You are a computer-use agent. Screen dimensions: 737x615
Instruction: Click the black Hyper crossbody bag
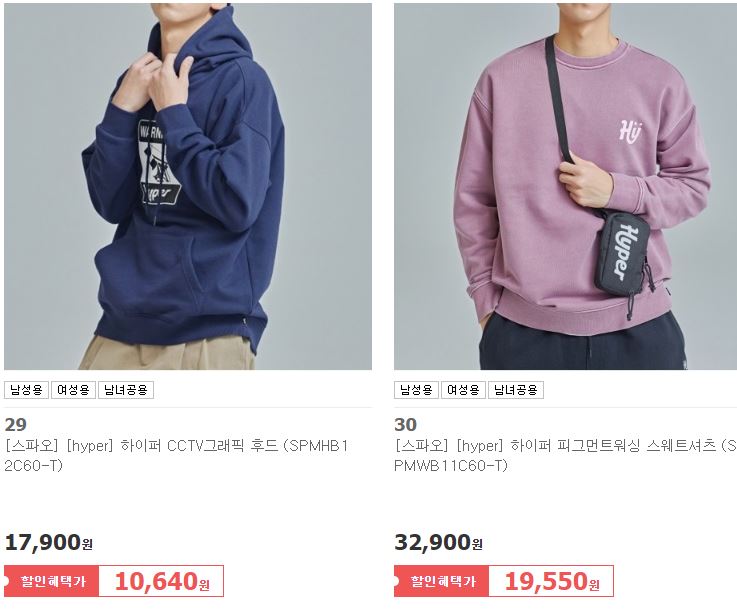(x=623, y=254)
